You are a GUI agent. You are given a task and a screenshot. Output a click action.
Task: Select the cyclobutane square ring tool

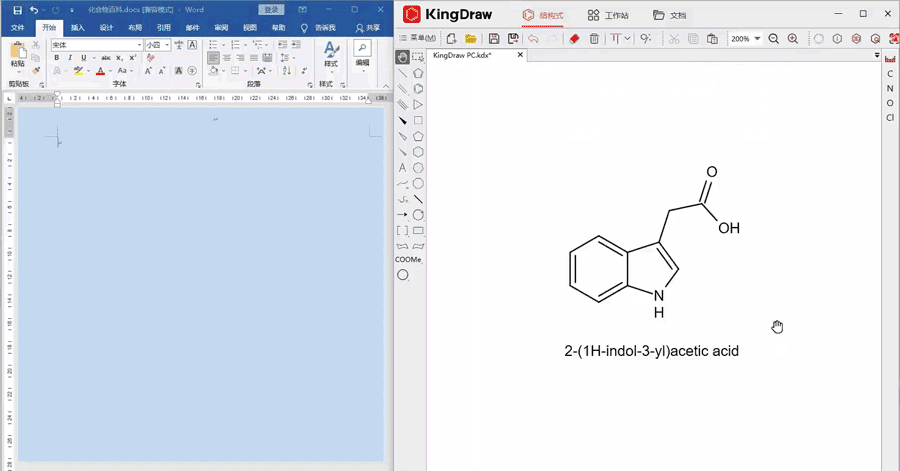(x=418, y=120)
